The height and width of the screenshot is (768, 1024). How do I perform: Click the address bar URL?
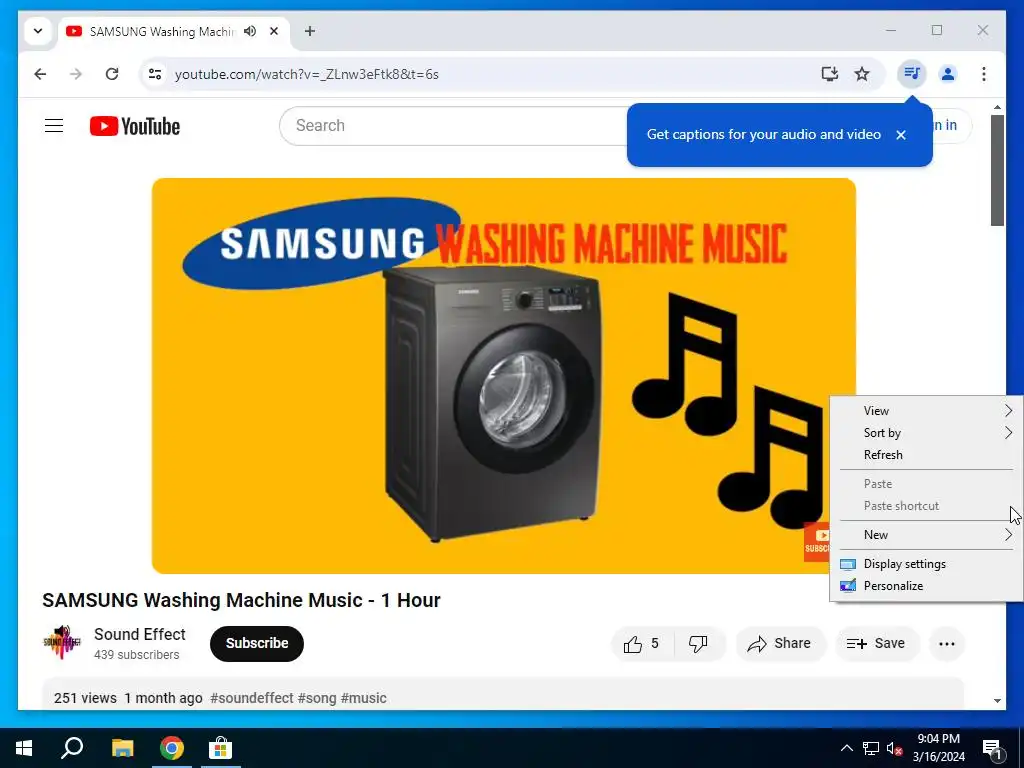306,74
